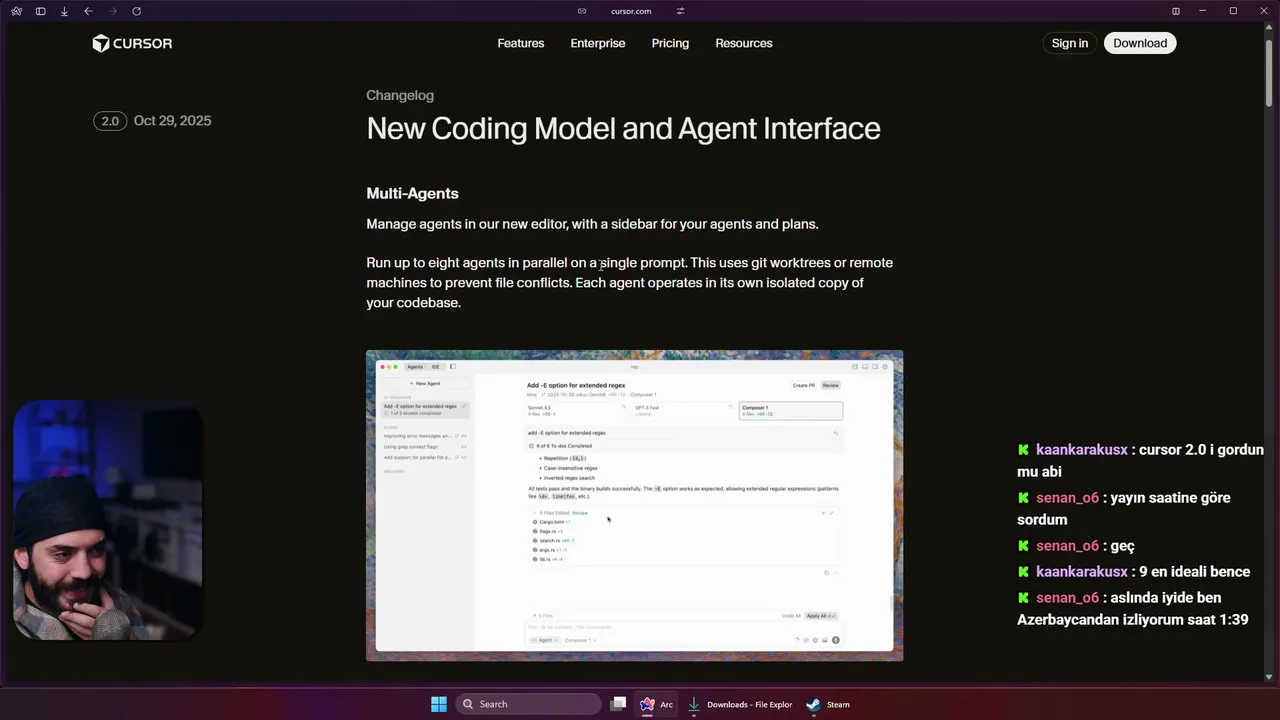Close the Arc browser window
Screen dimensions: 1280x720
pos(1261,11)
